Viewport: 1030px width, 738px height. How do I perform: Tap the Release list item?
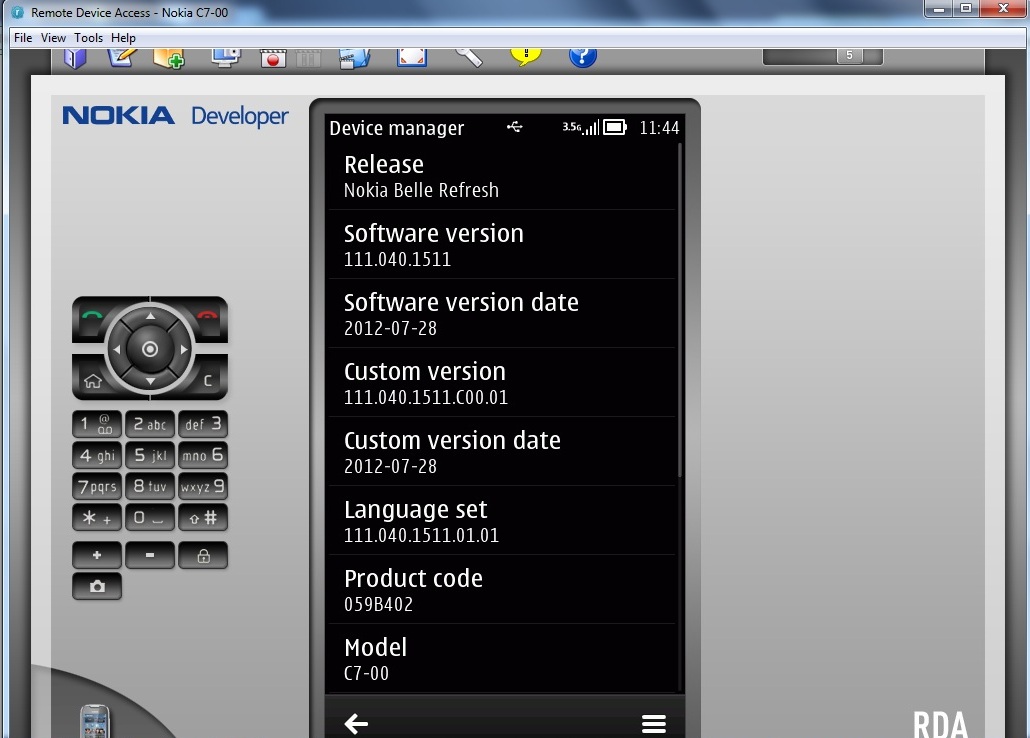point(502,176)
